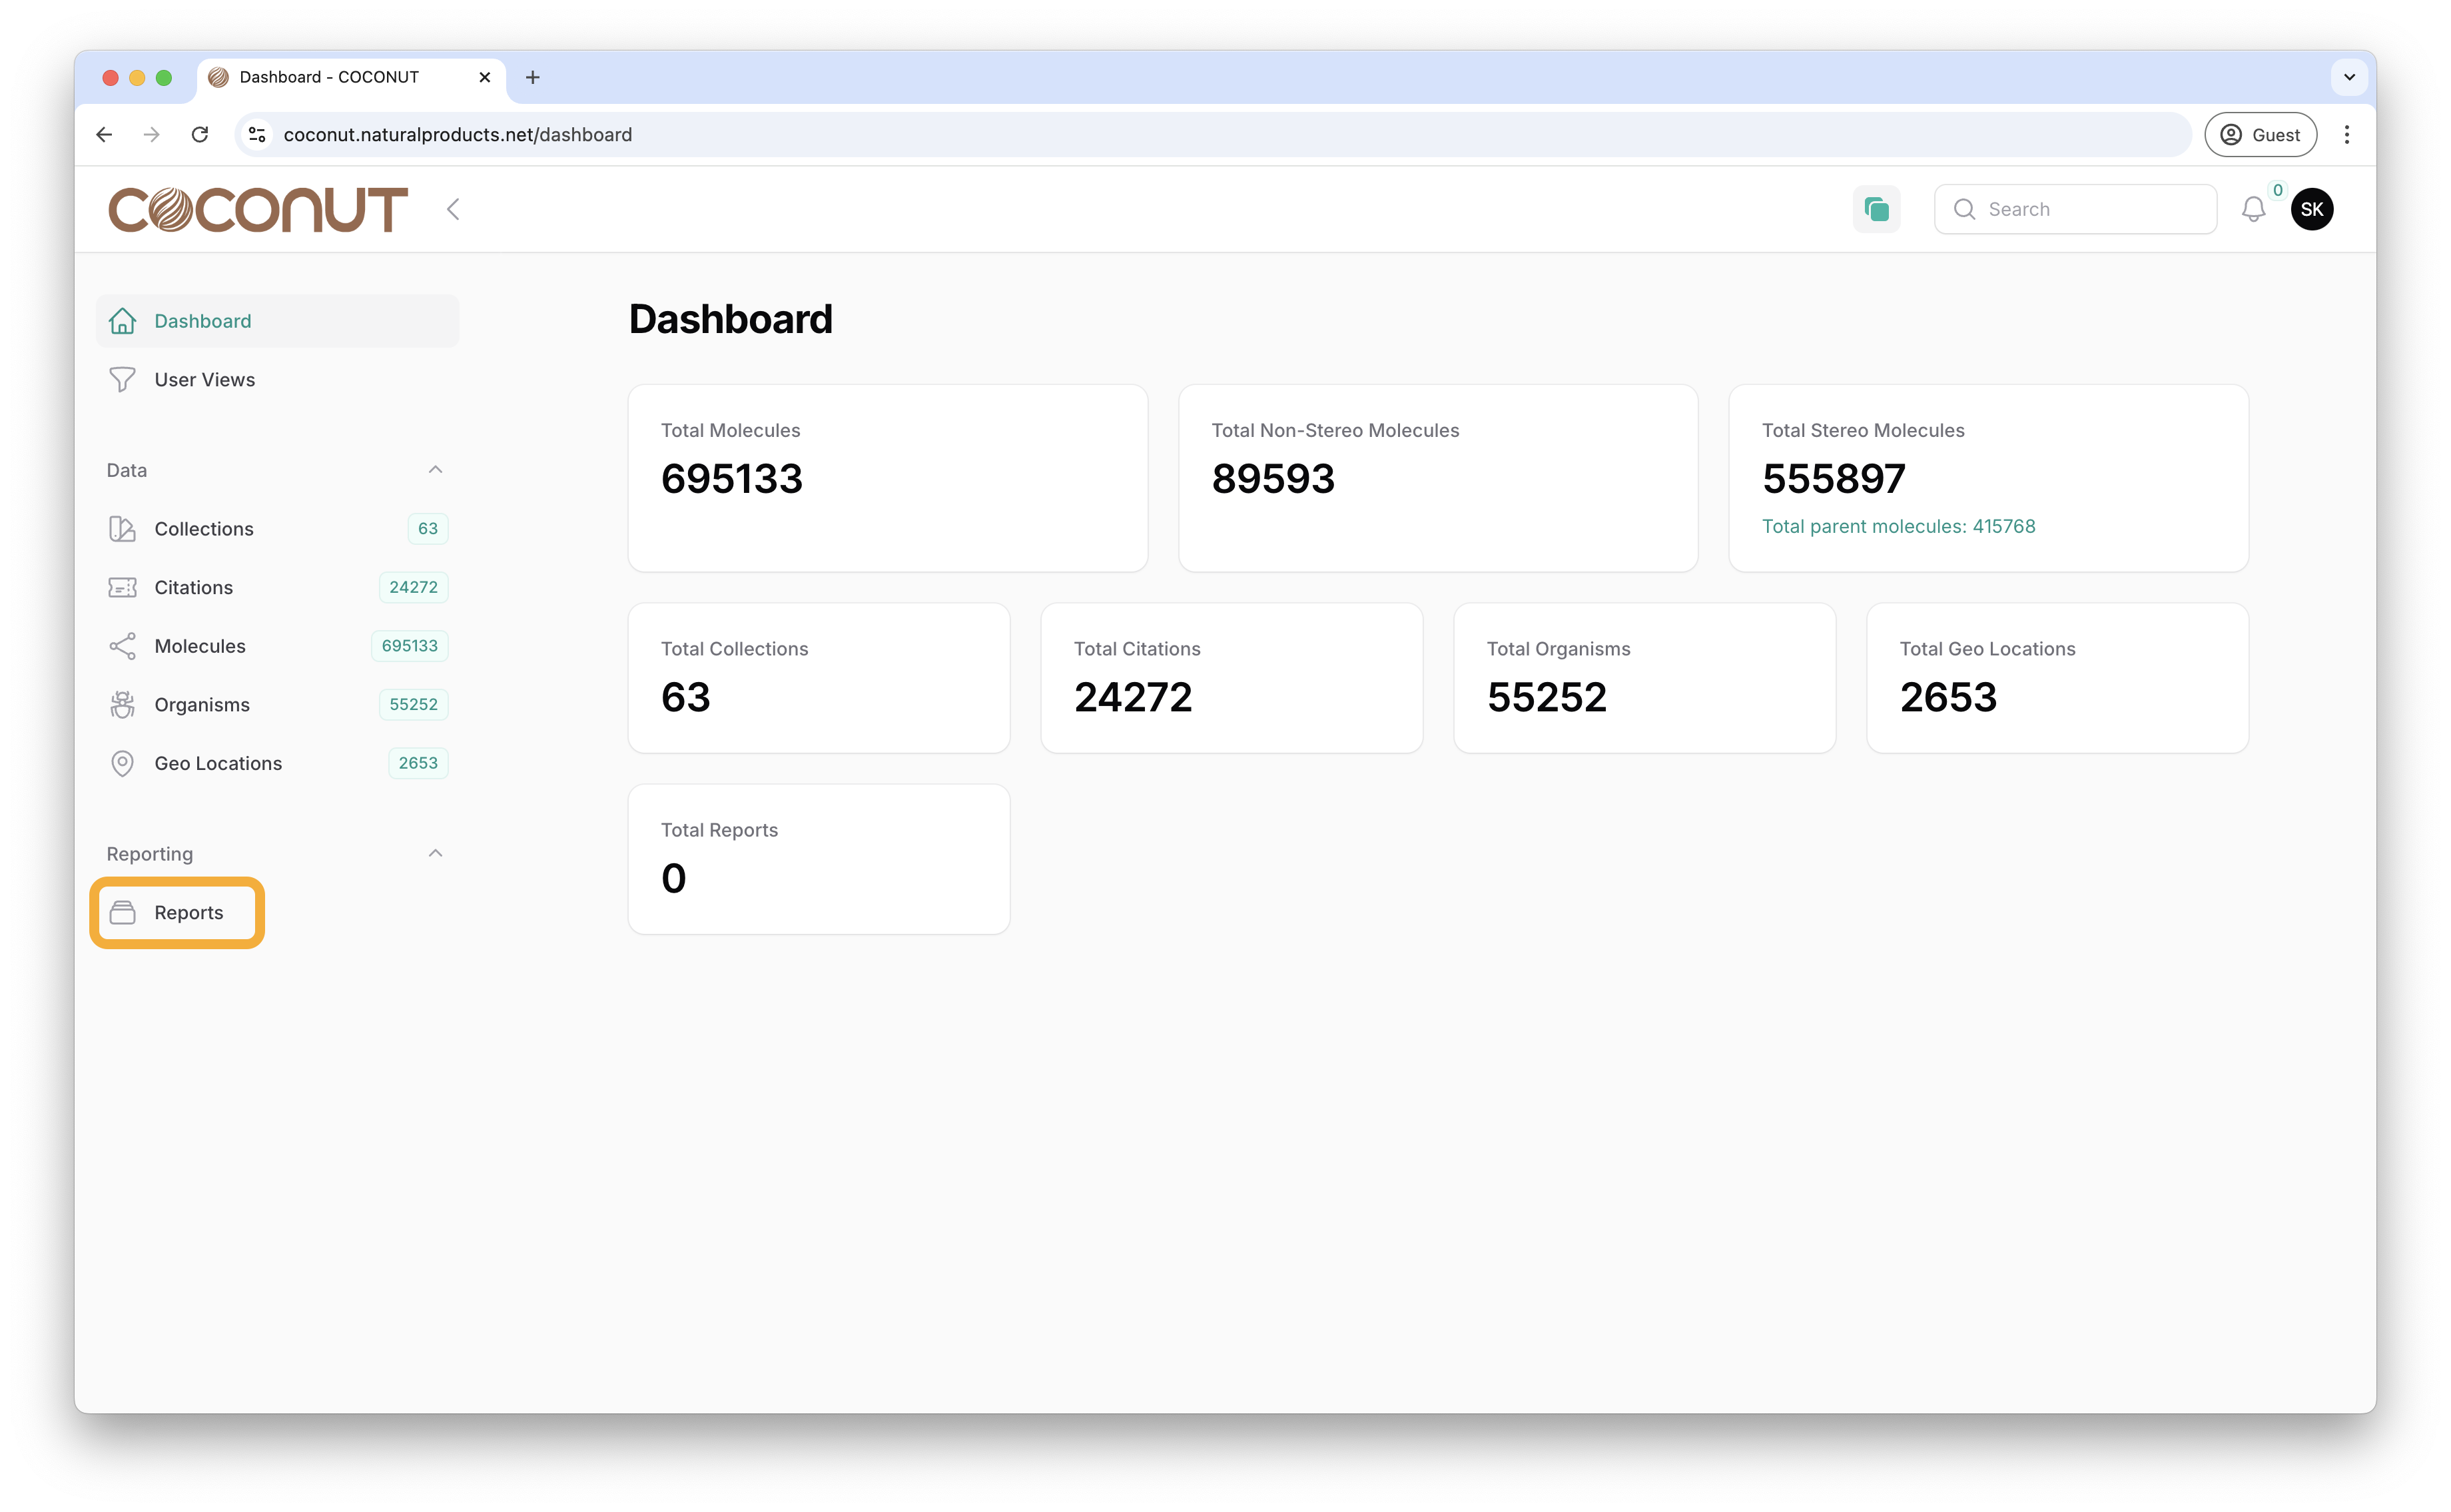2451x1512 pixels.
Task: Click Organisms badge 55252
Action: pyautogui.click(x=413, y=705)
